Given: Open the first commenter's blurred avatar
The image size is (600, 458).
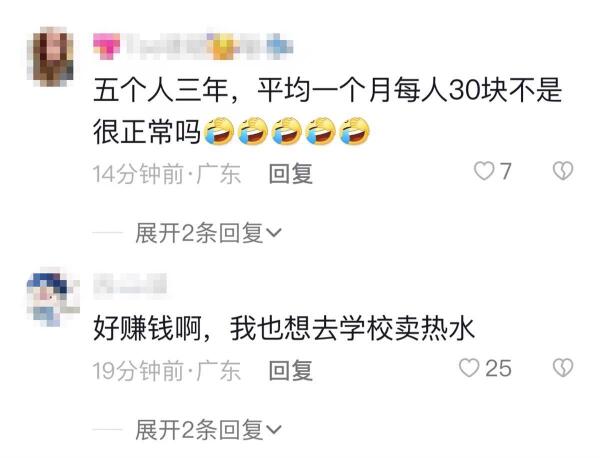Looking at the screenshot, I should (53, 57).
